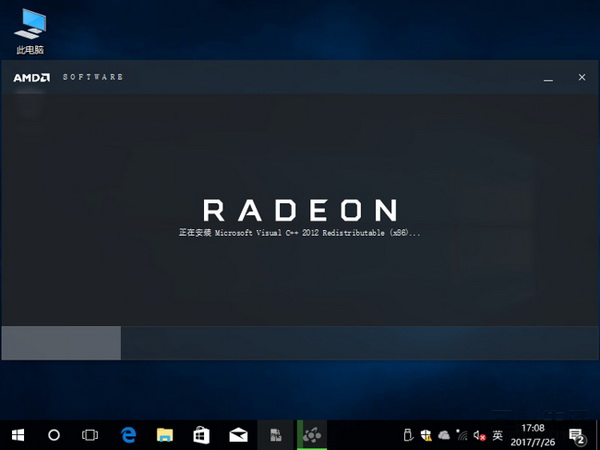Click the 正在安装 Microsoft Visual C++ status text
Viewport: 600px width, 450px height.
300,233
